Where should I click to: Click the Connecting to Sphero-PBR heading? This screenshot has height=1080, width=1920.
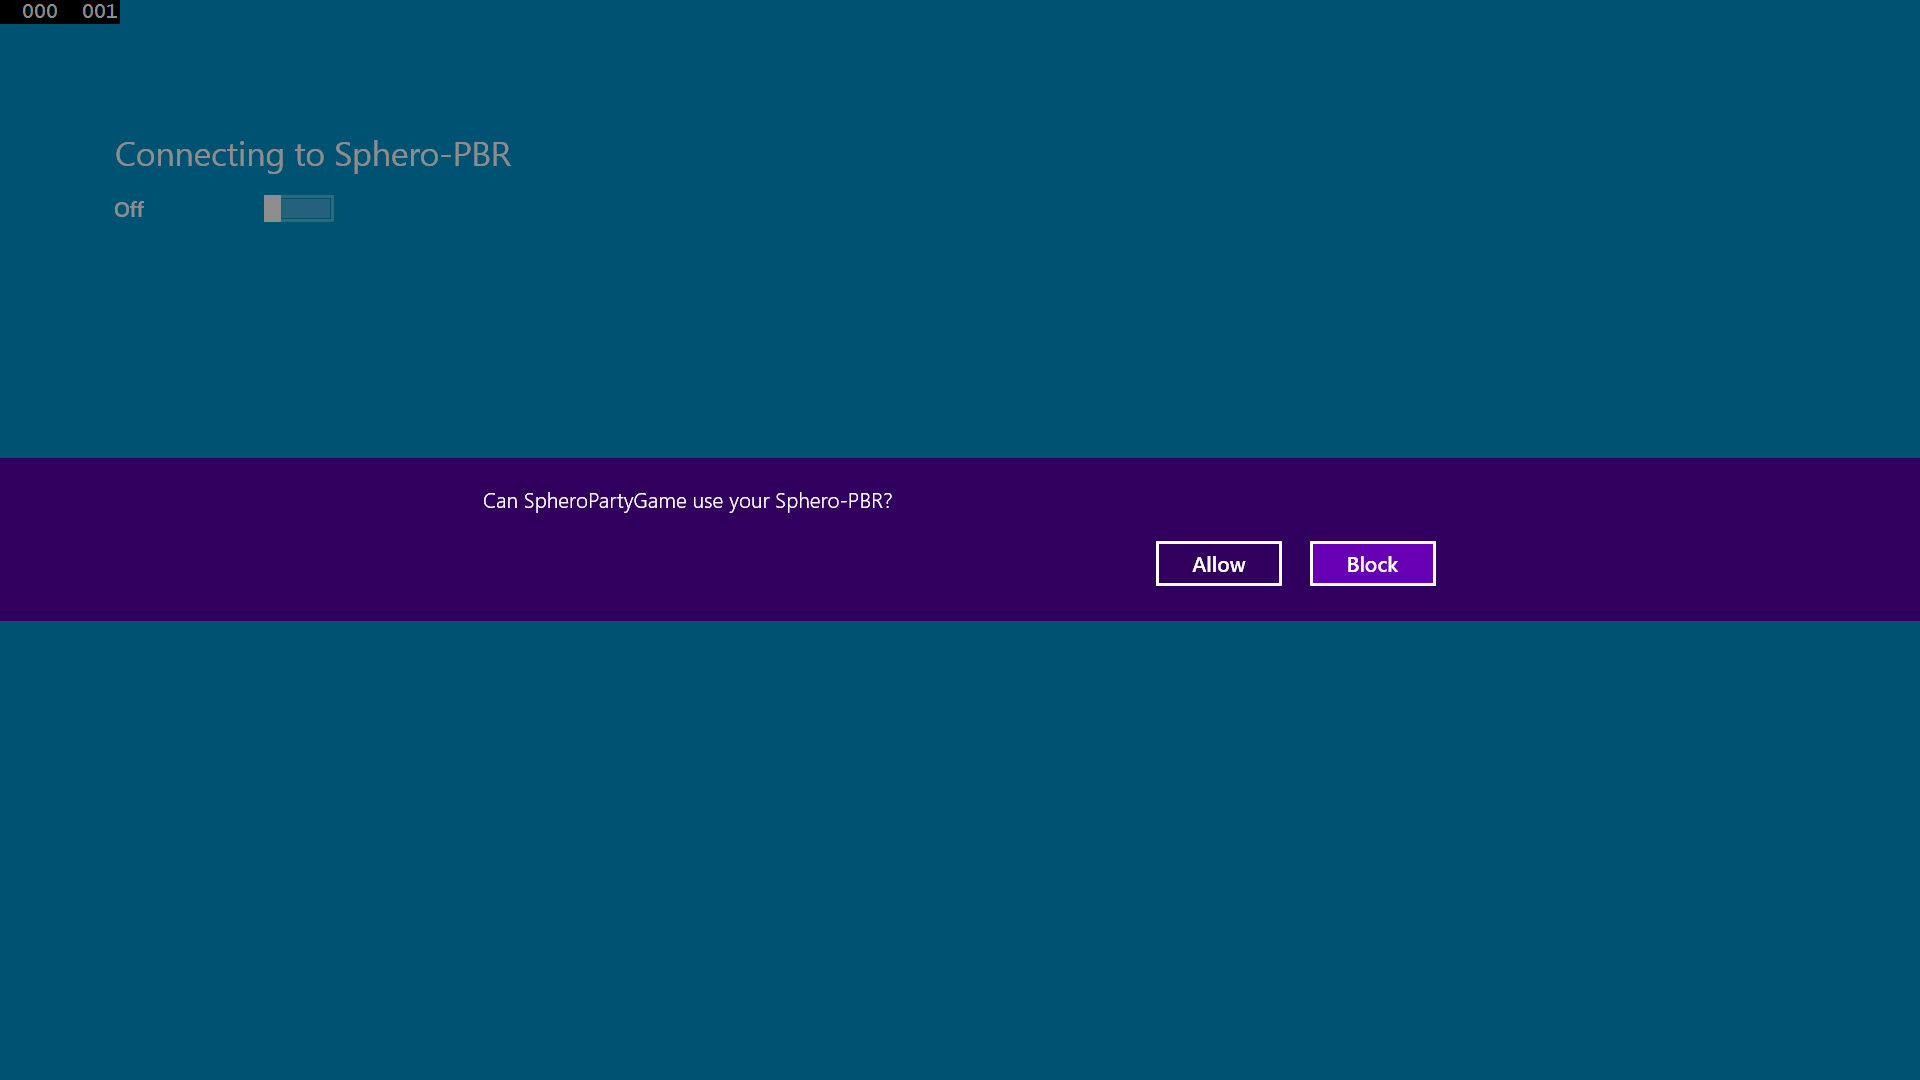coord(312,155)
